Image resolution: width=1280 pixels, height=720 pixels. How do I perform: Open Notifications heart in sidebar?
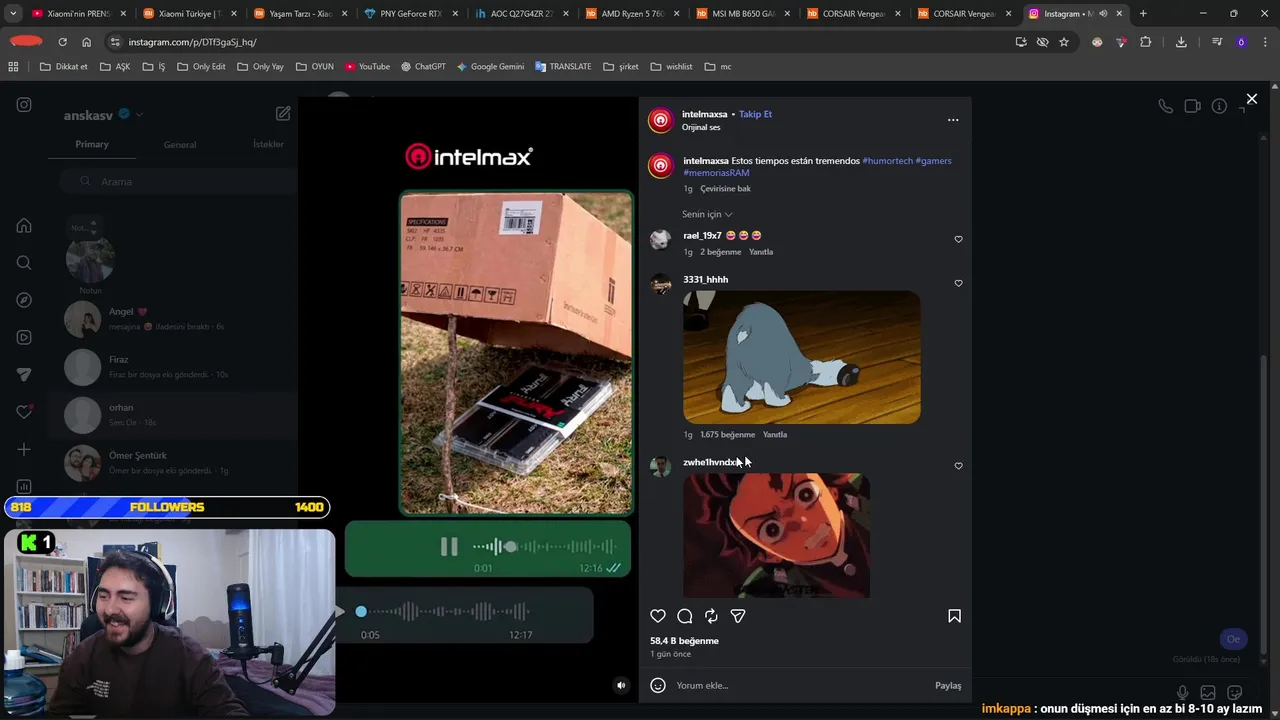[x=24, y=412]
